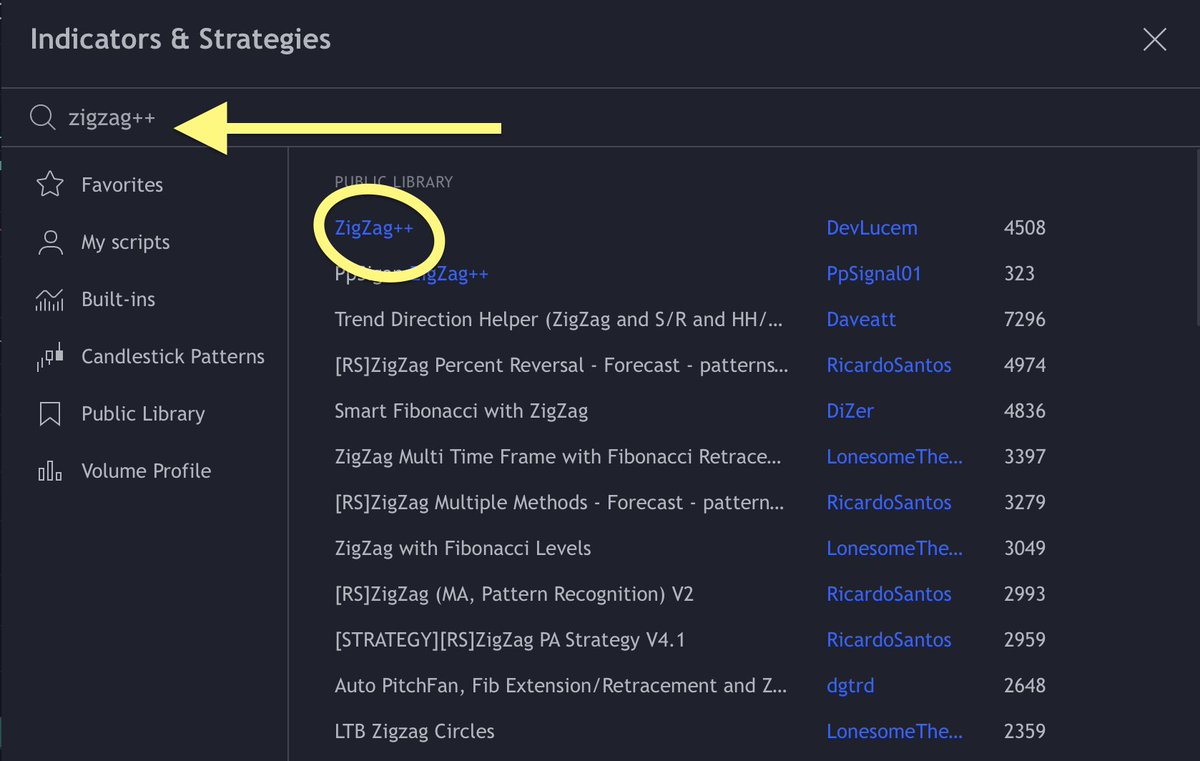
Task: Select ZigZag with Fibonacci Levels
Action: pos(463,549)
